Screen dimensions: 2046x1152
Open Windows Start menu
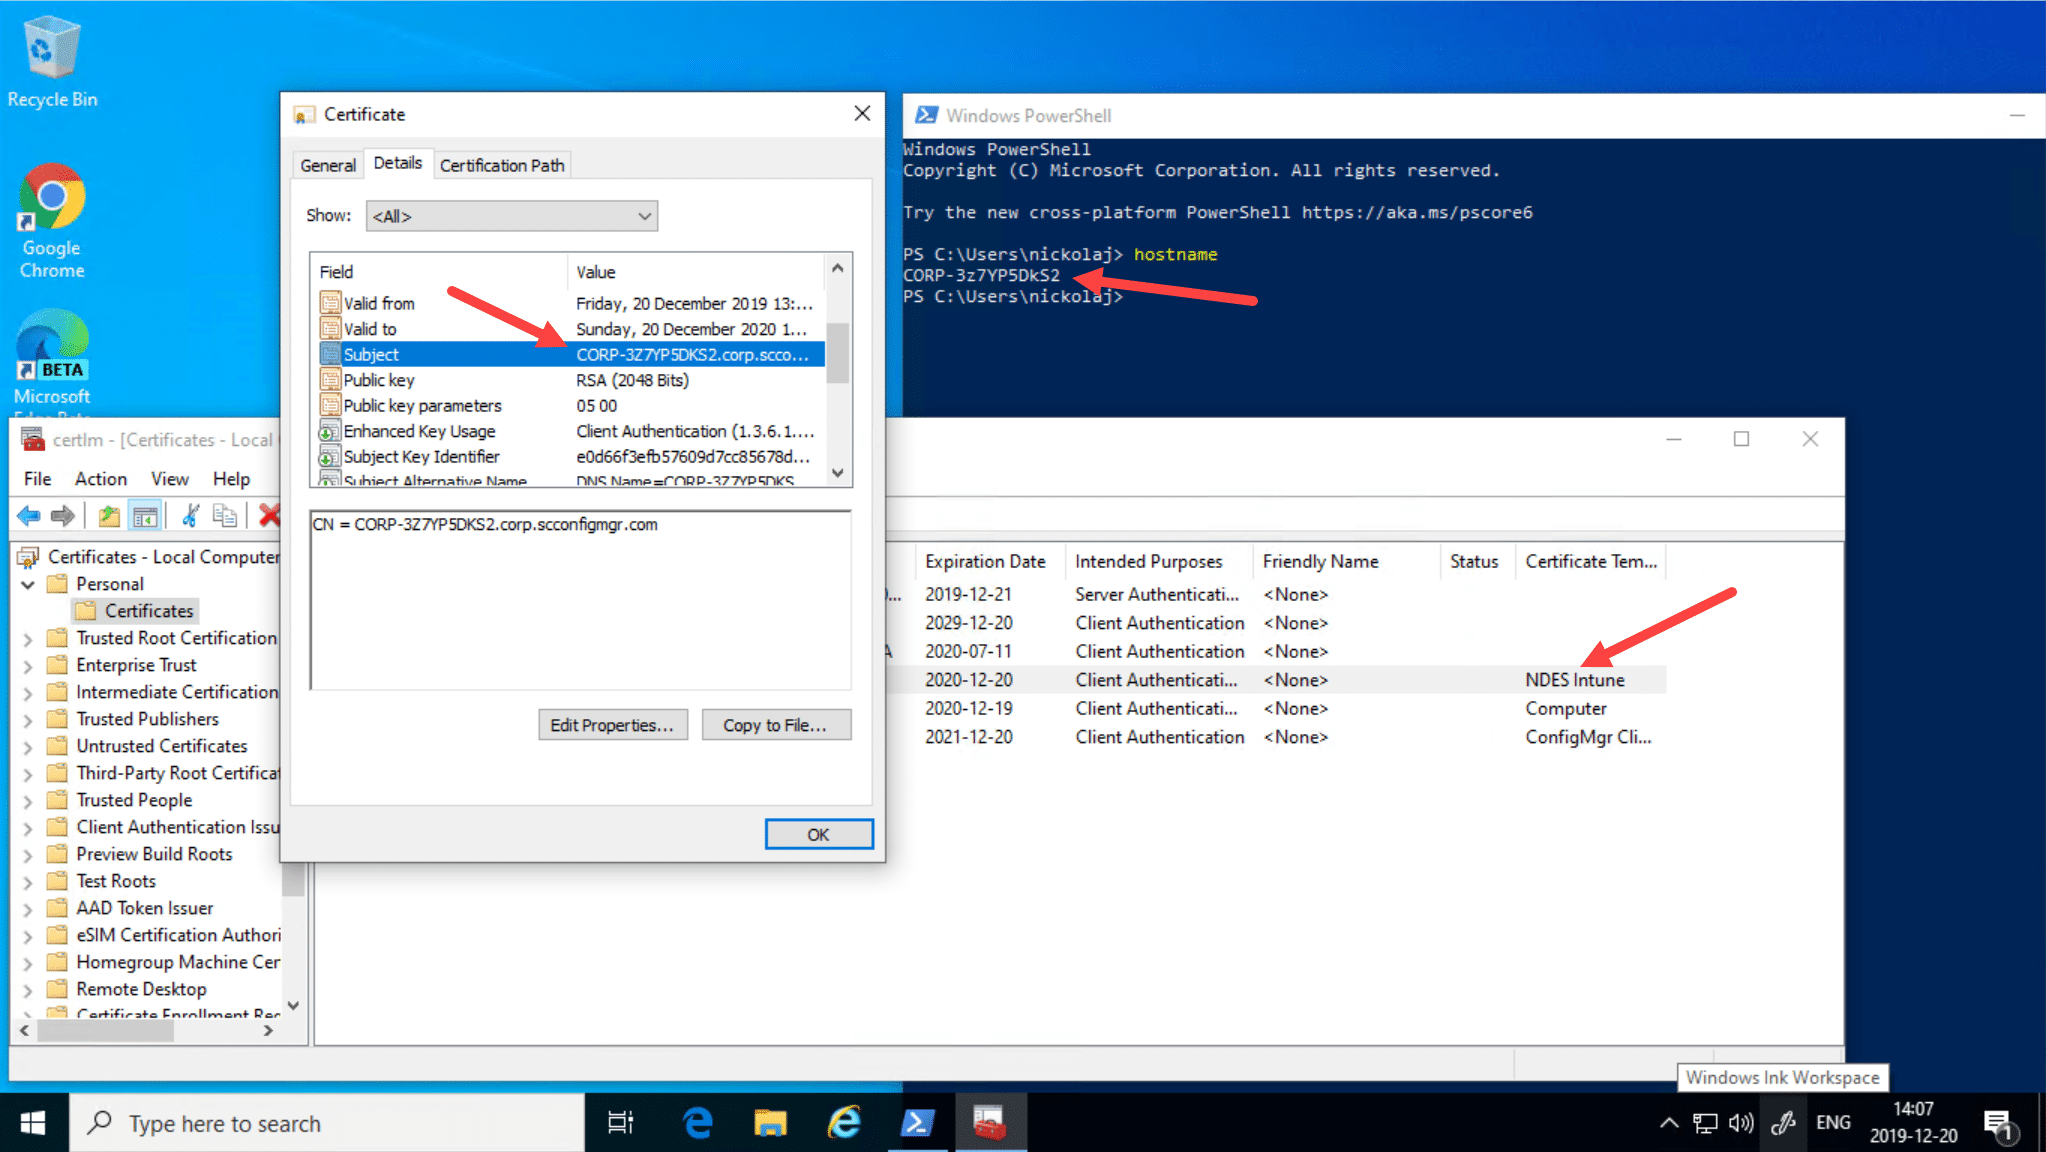pyautogui.click(x=33, y=1123)
